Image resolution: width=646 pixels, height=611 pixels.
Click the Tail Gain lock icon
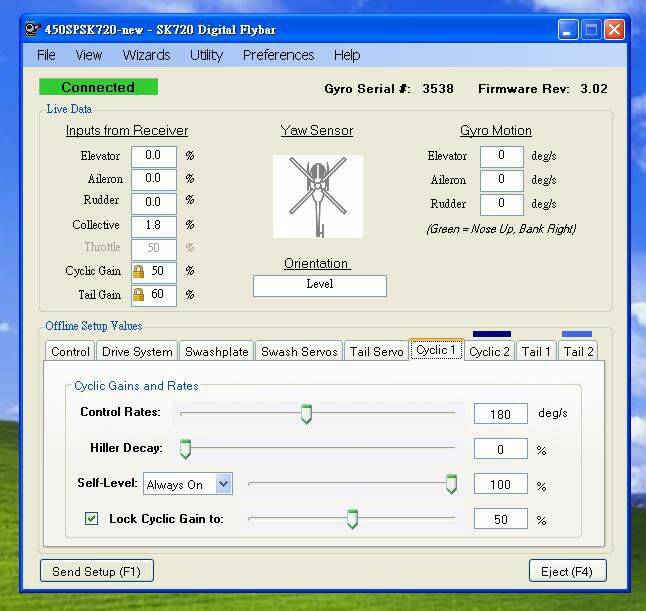pos(138,295)
